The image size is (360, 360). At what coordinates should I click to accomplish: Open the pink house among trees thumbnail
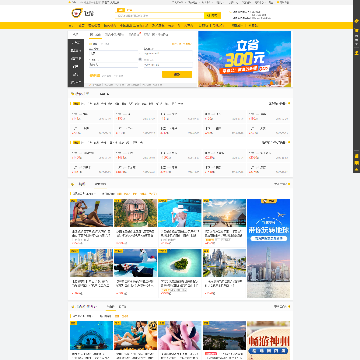(135, 213)
